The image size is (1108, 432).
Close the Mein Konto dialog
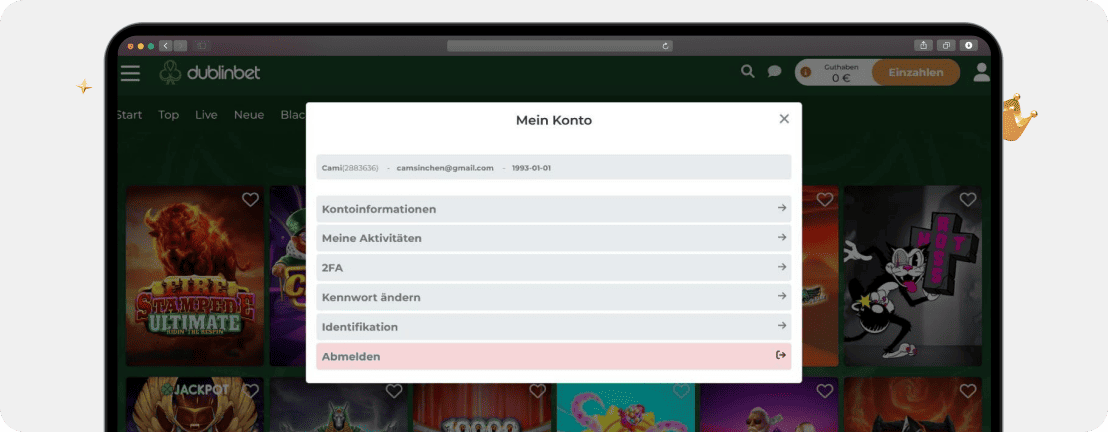click(784, 119)
